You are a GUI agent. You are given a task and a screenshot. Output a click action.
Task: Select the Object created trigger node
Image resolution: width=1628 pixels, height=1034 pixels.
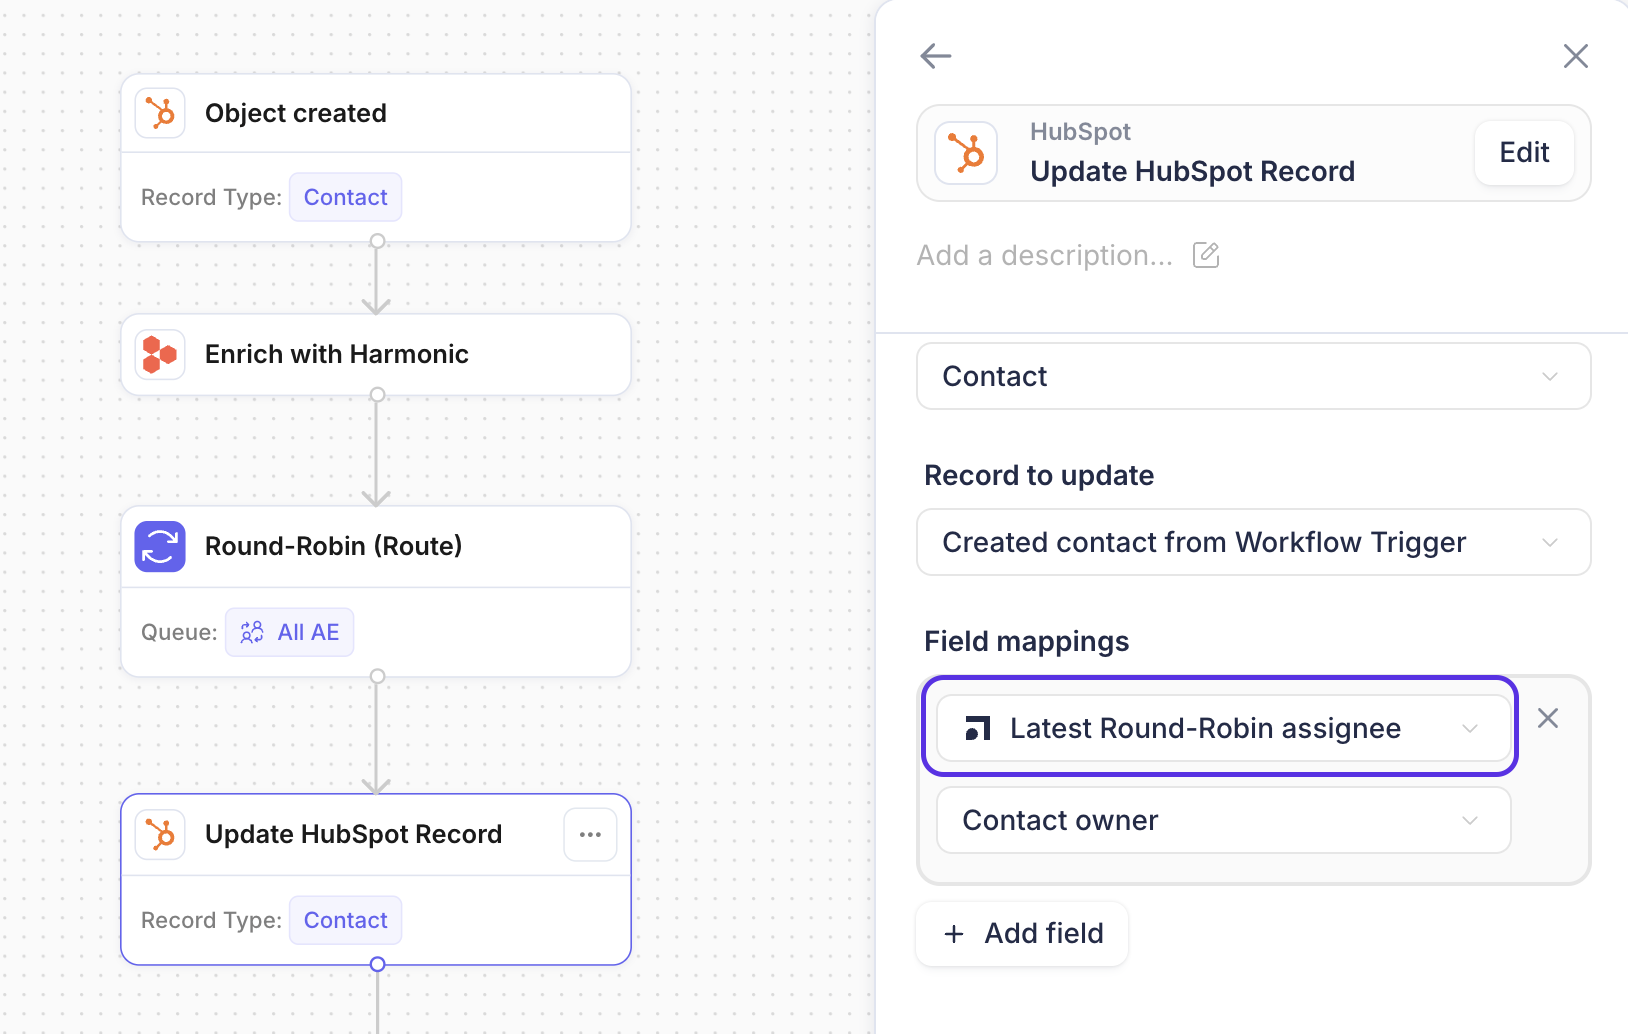[x=376, y=158]
